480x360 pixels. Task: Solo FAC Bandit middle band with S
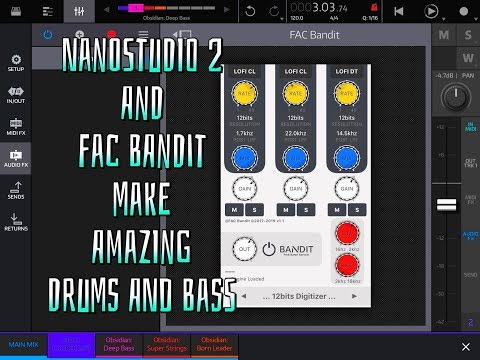[x=306, y=210]
